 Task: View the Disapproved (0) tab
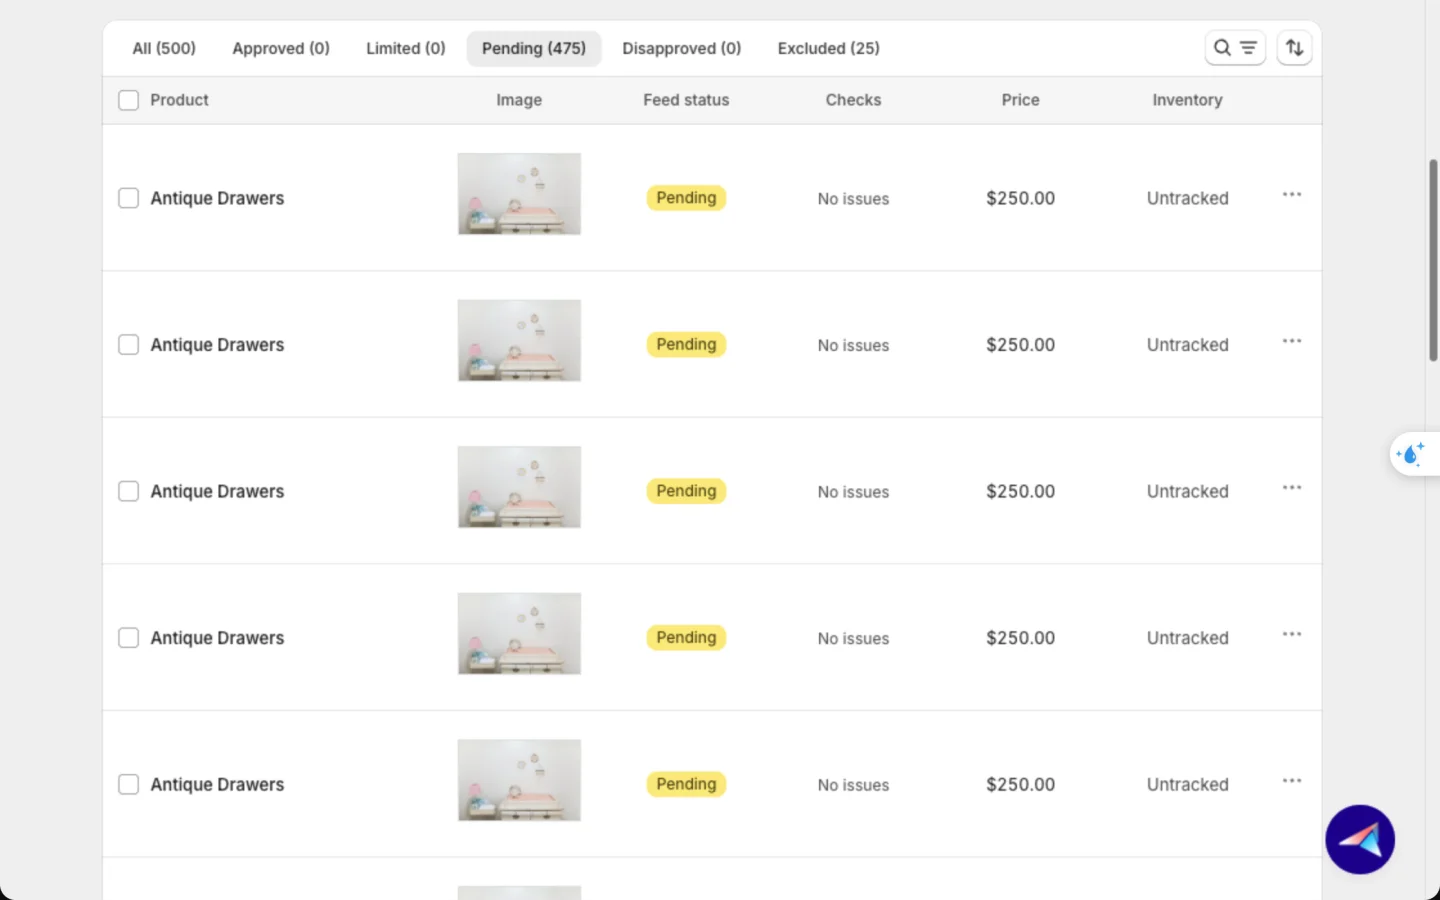[682, 48]
